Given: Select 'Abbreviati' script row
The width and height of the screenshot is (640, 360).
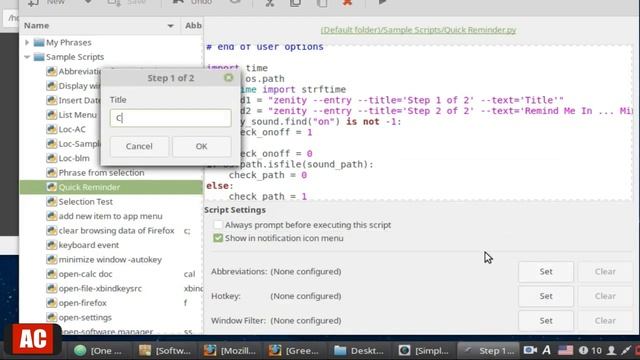Looking at the screenshot, I should pyautogui.click(x=79, y=71).
